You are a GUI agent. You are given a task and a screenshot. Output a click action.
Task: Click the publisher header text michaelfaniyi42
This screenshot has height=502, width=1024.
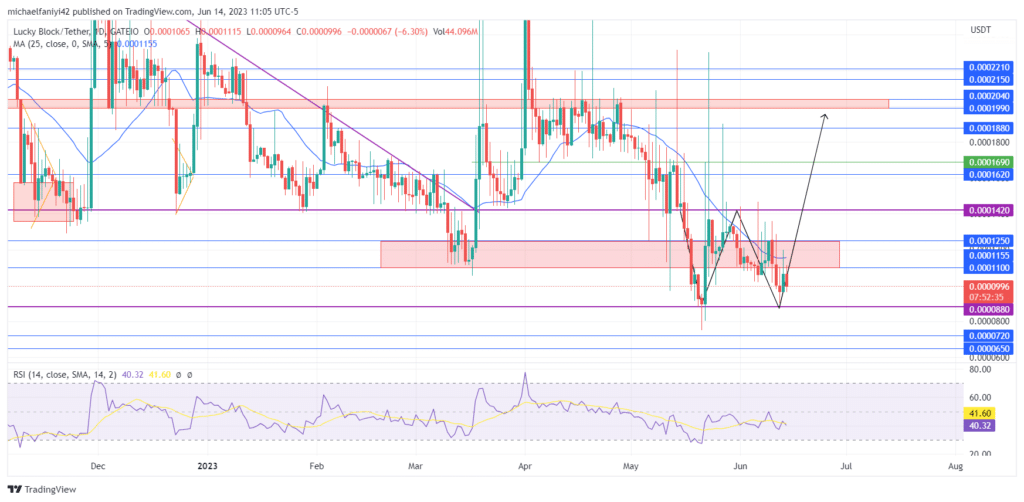pyautogui.click(x=37, y=10)
